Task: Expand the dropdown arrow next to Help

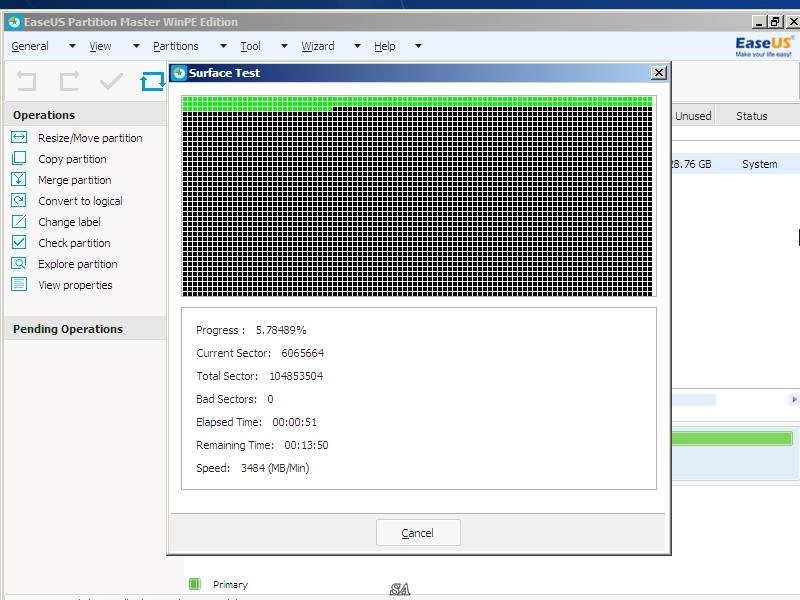Action: (418, 46)
